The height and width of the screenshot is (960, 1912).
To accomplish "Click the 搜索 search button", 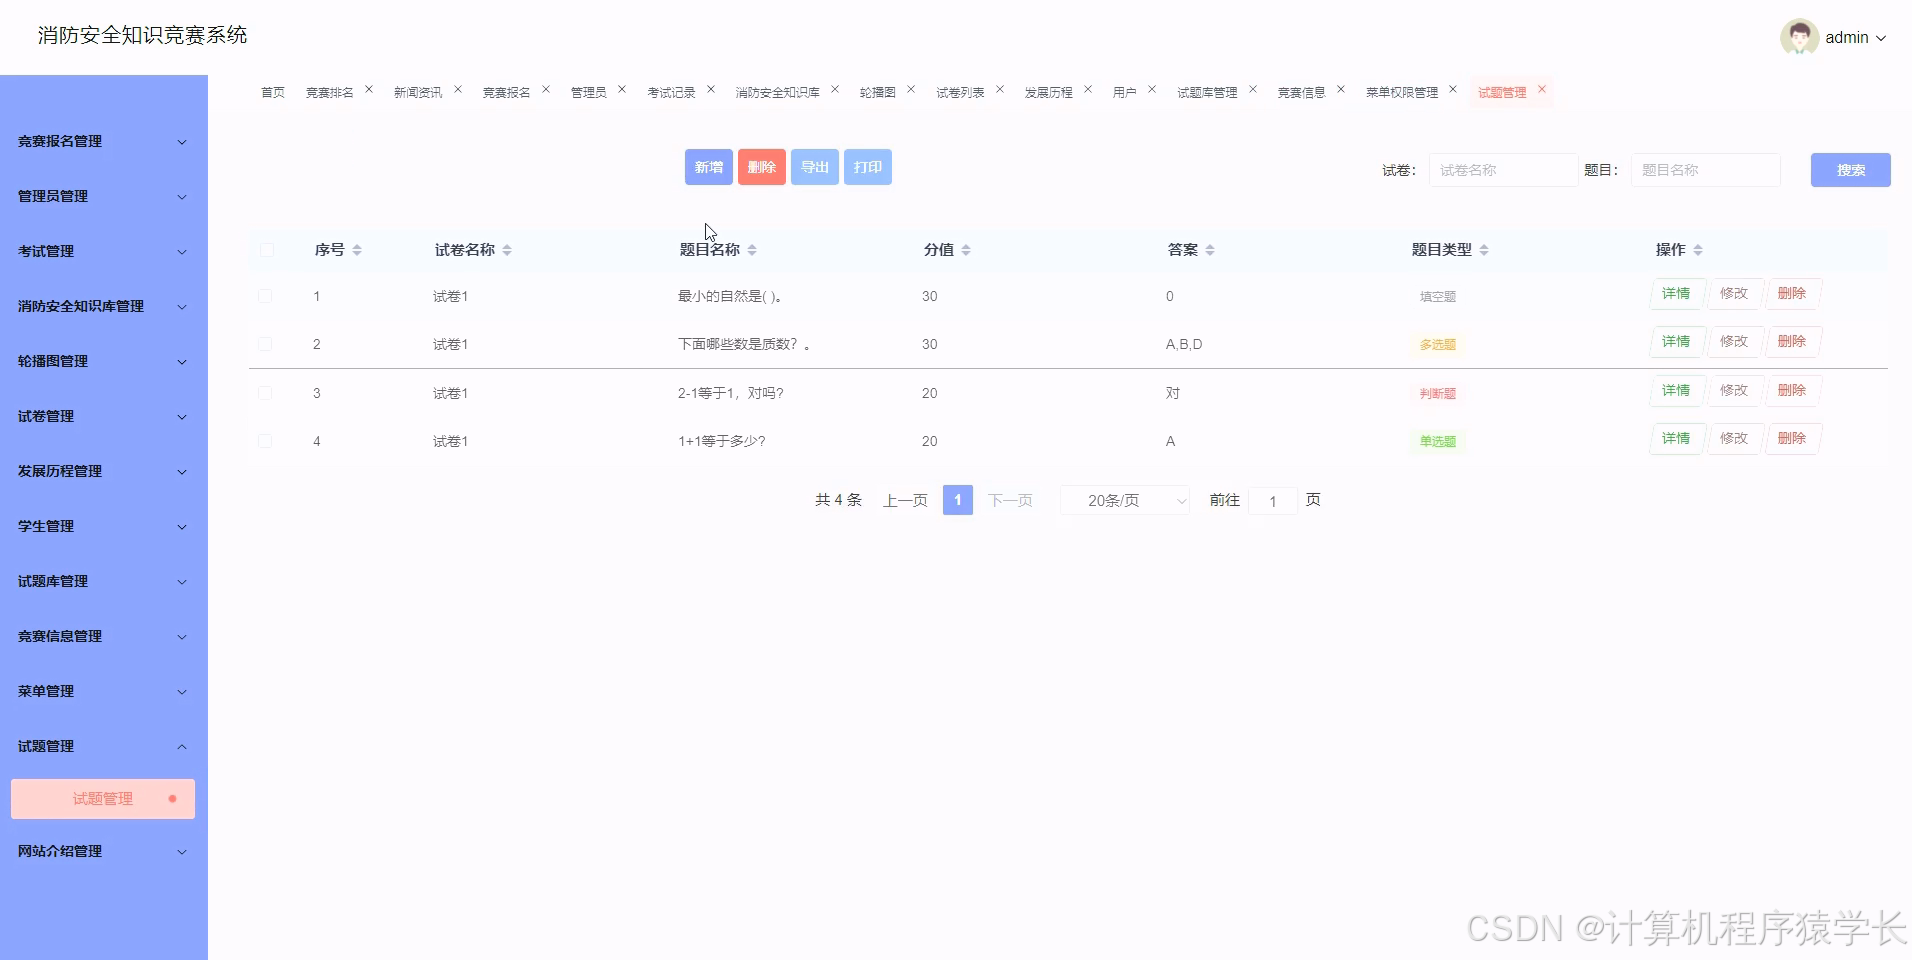I will coord(1851,170).
